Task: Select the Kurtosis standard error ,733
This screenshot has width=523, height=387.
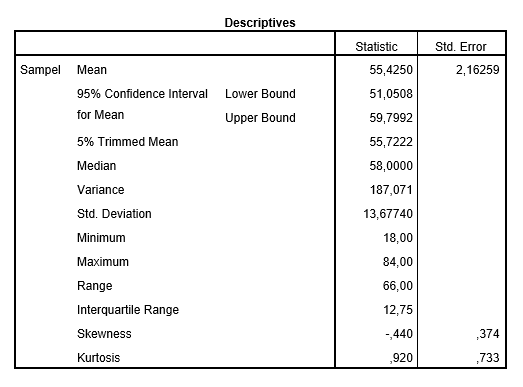Action: point(488,358)
